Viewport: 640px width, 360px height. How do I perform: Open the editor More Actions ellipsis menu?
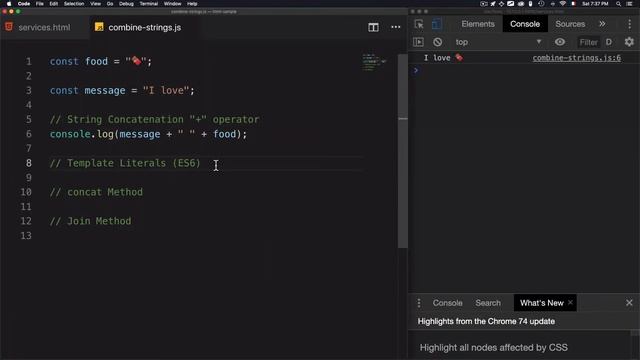[396, 27]
